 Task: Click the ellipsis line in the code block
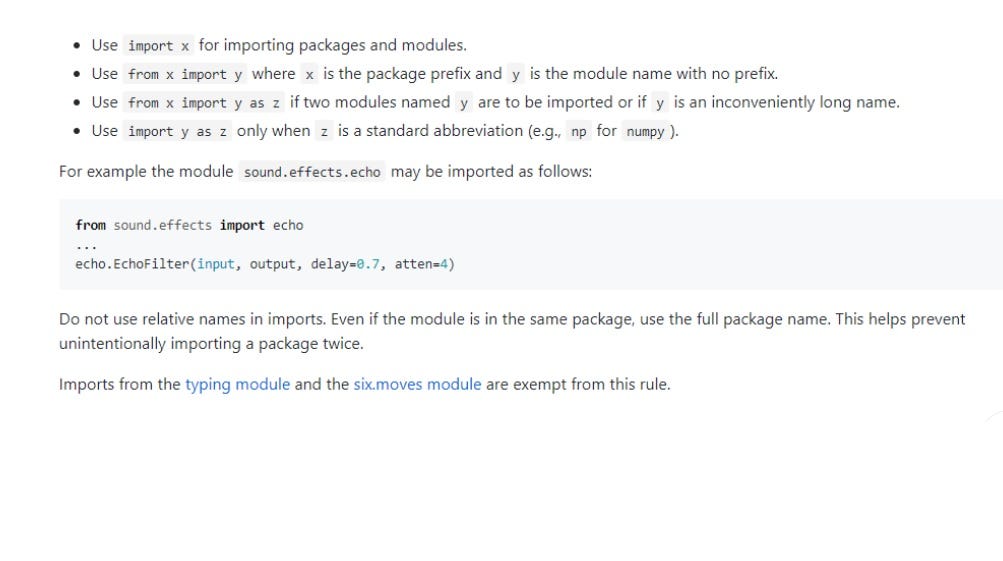click(x=86, y=246)
